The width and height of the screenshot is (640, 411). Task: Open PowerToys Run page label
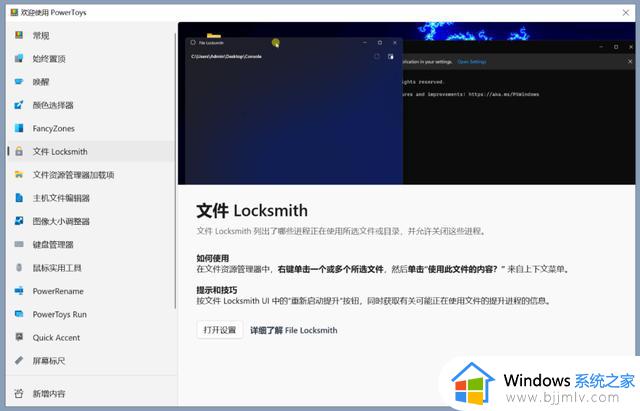(x=60, y=315)
